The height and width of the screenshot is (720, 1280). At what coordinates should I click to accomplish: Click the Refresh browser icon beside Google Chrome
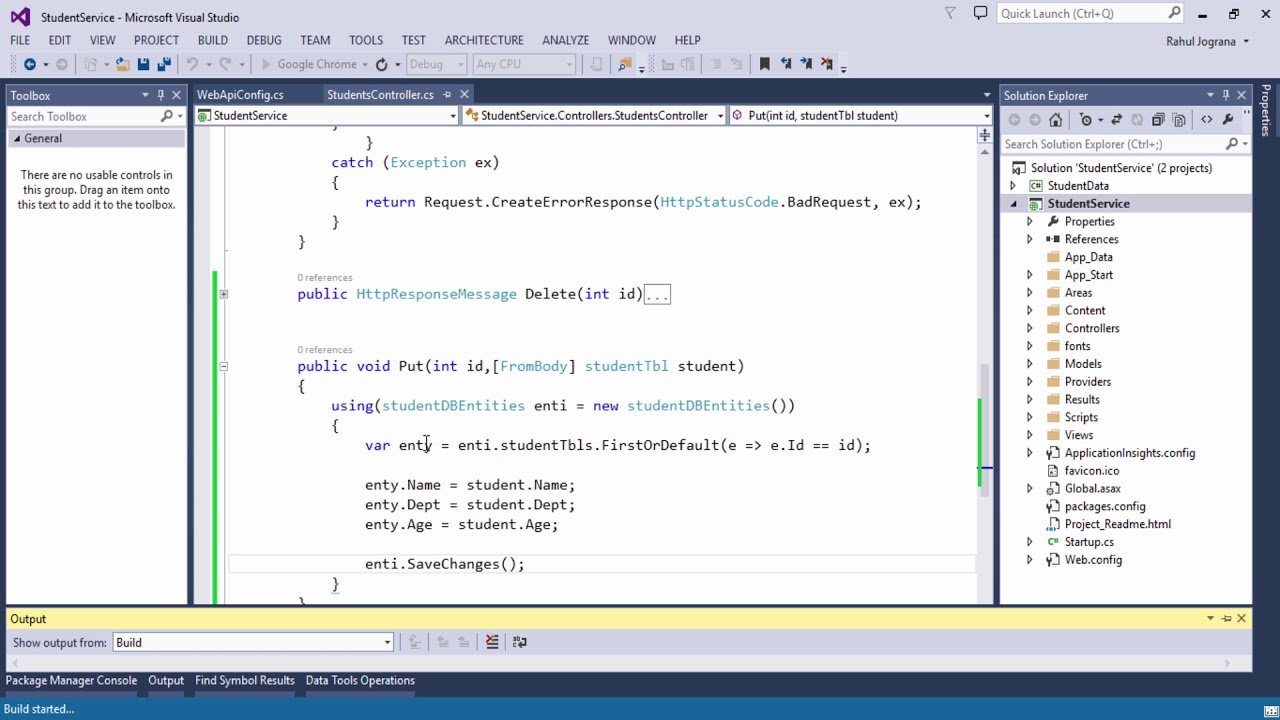point(380,64)
